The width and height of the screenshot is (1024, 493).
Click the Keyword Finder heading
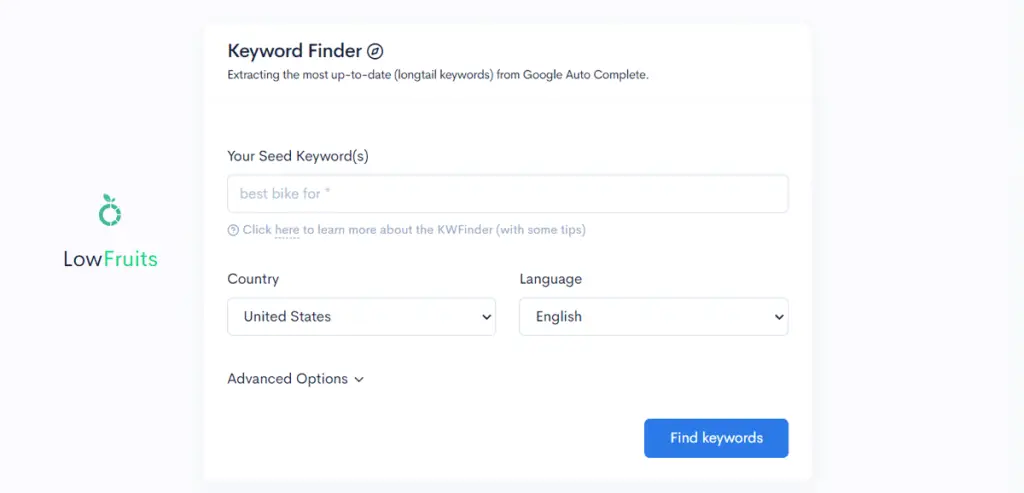click(x=295, y=51)
